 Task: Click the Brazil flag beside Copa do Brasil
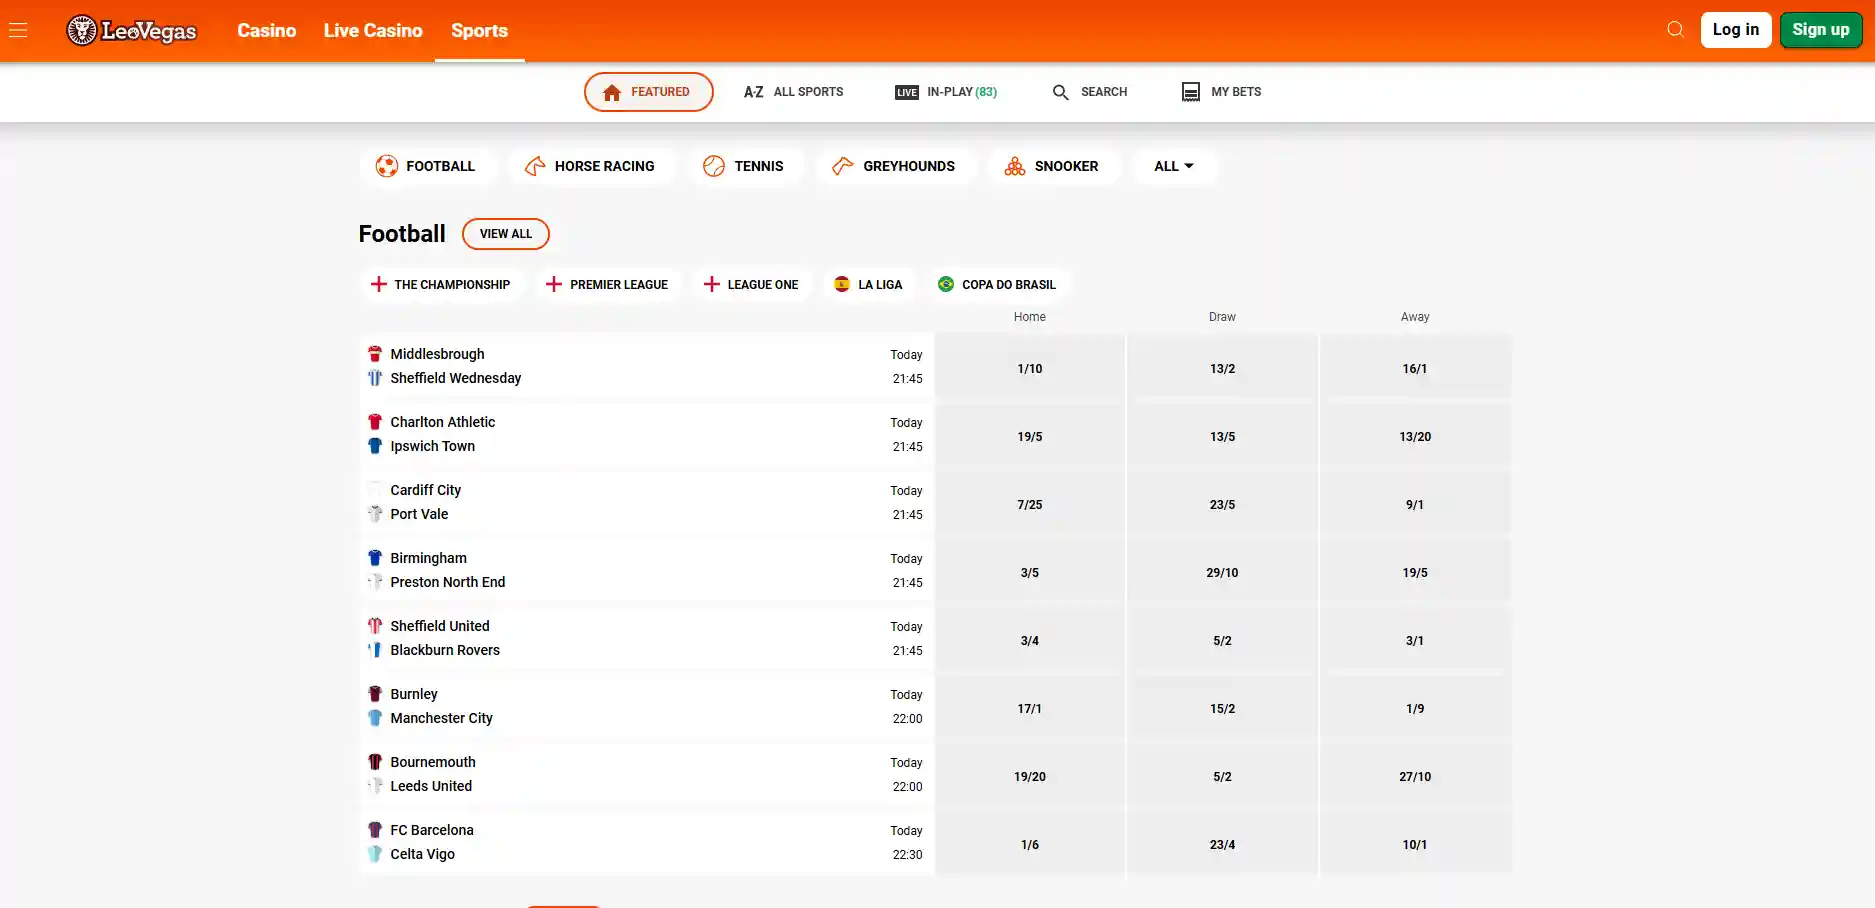tap(946, 284)
